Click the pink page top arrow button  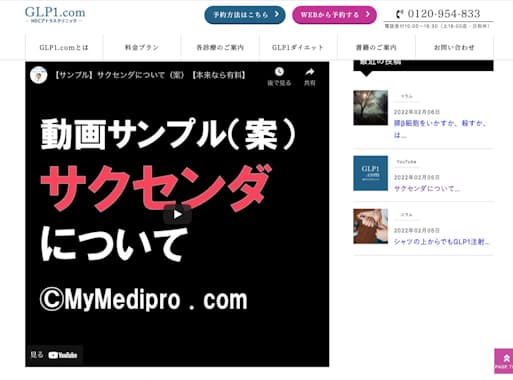click(504, 361)
